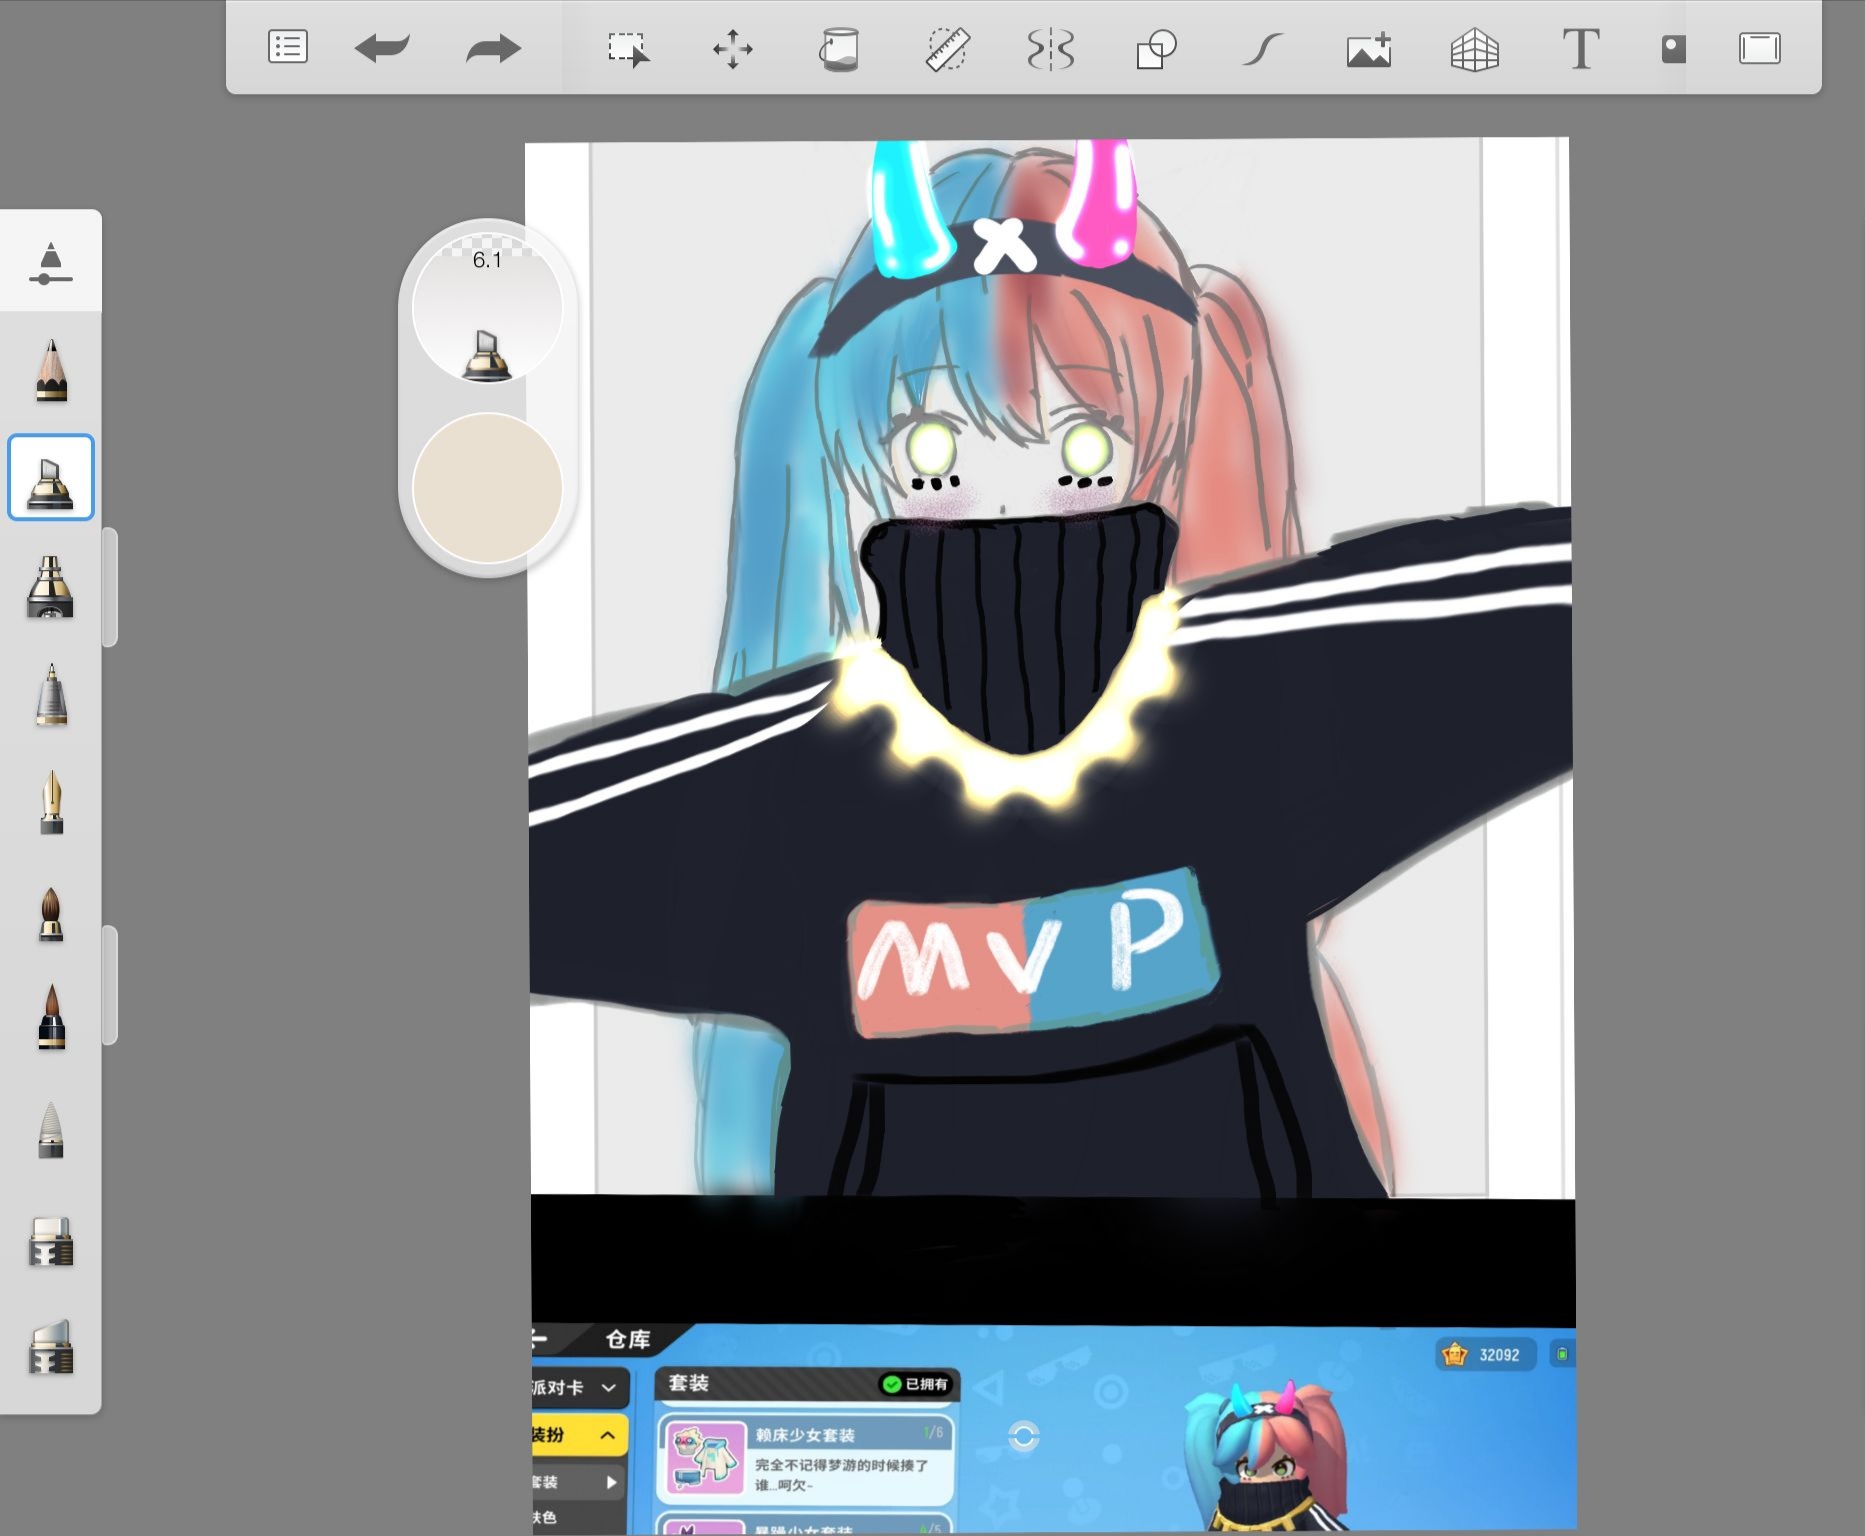Select the paint bucket fill tool
This screenshot has height=1536, width=1865.
(x=839, y=48)
